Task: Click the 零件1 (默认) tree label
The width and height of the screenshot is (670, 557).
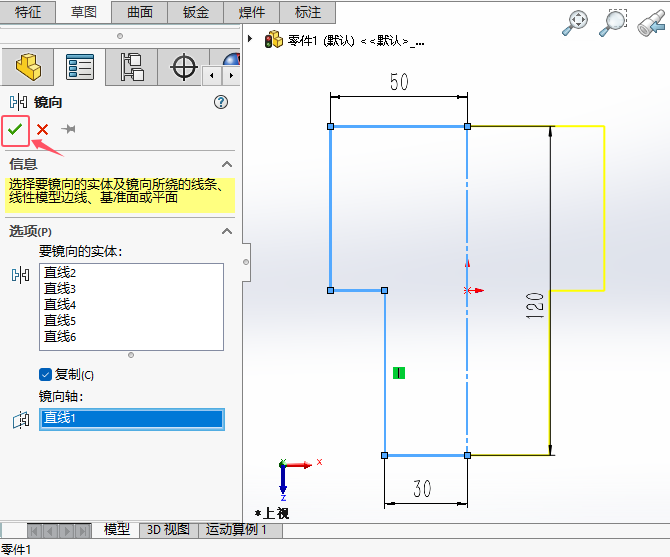Action: 356,41
